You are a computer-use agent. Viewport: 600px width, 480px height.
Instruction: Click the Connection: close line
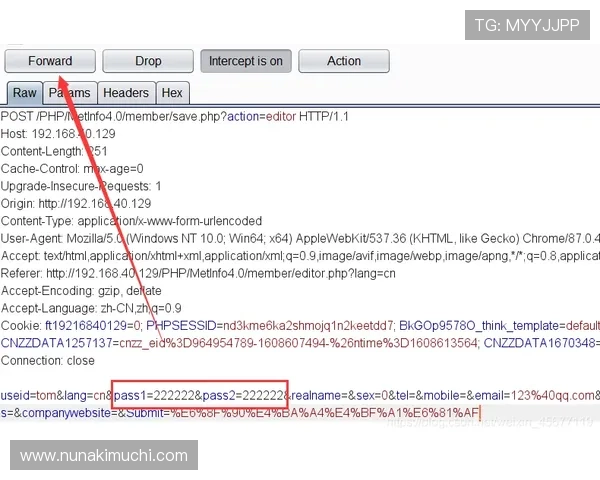tap(48, 361)
